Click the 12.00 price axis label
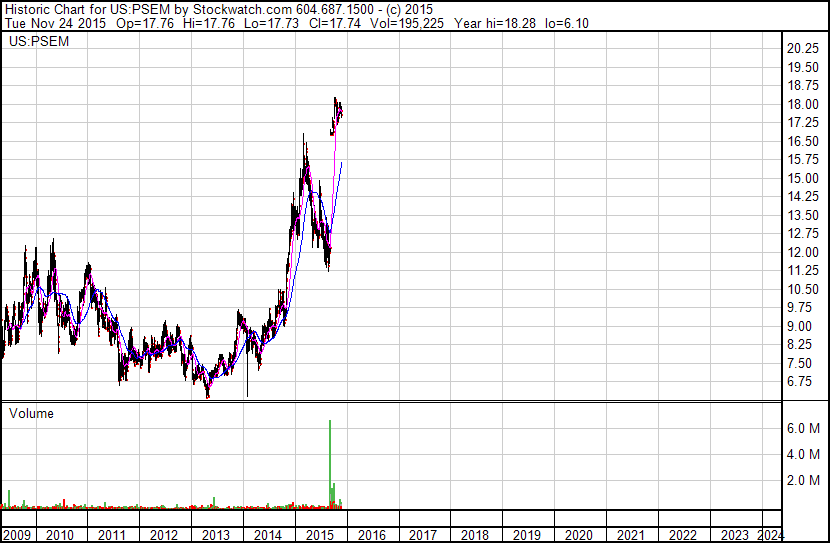This screenshot has width=830, height=543. 803,252
